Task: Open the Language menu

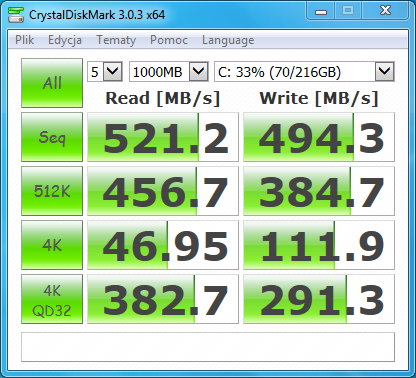Action: pos(228,40)
